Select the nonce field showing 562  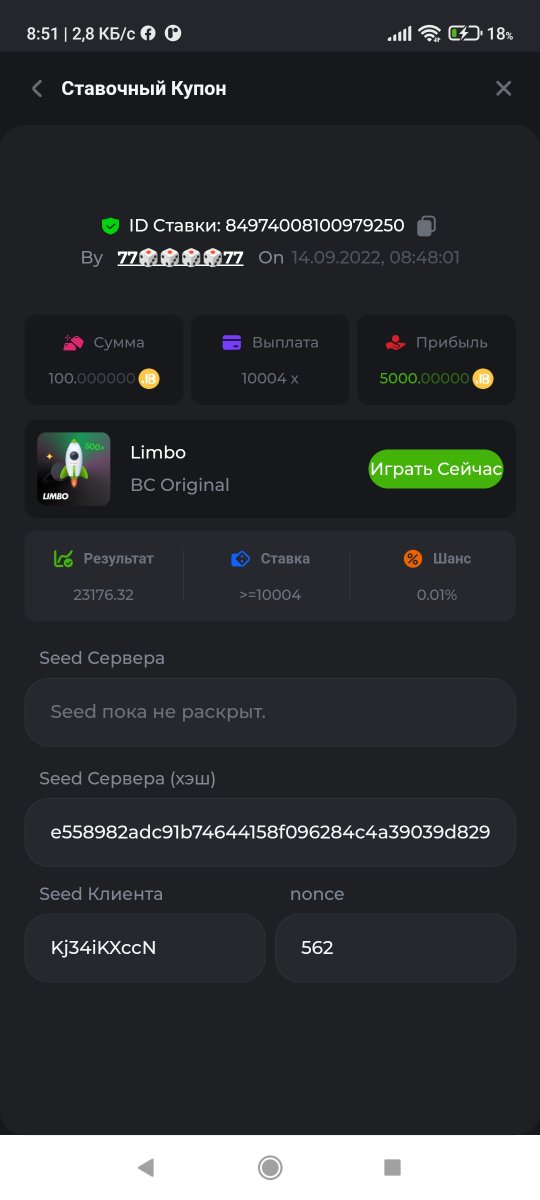(x=395, y=948)
